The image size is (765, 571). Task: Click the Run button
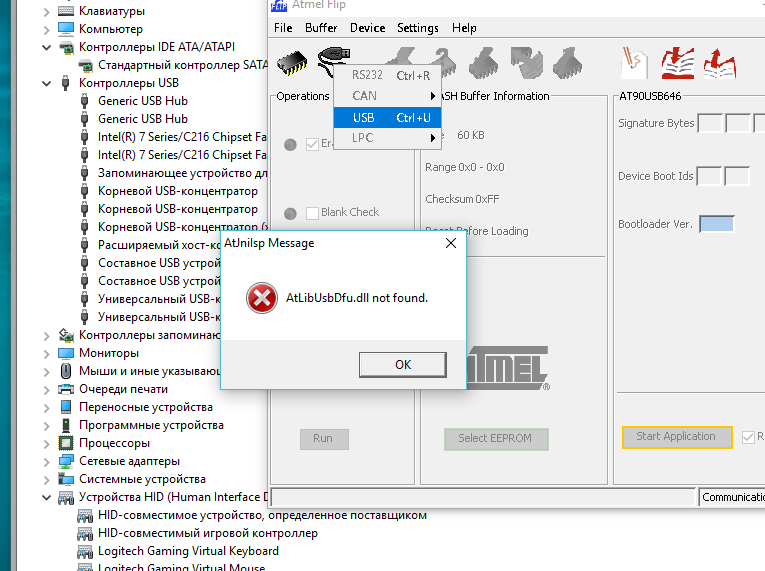(324, 439)
